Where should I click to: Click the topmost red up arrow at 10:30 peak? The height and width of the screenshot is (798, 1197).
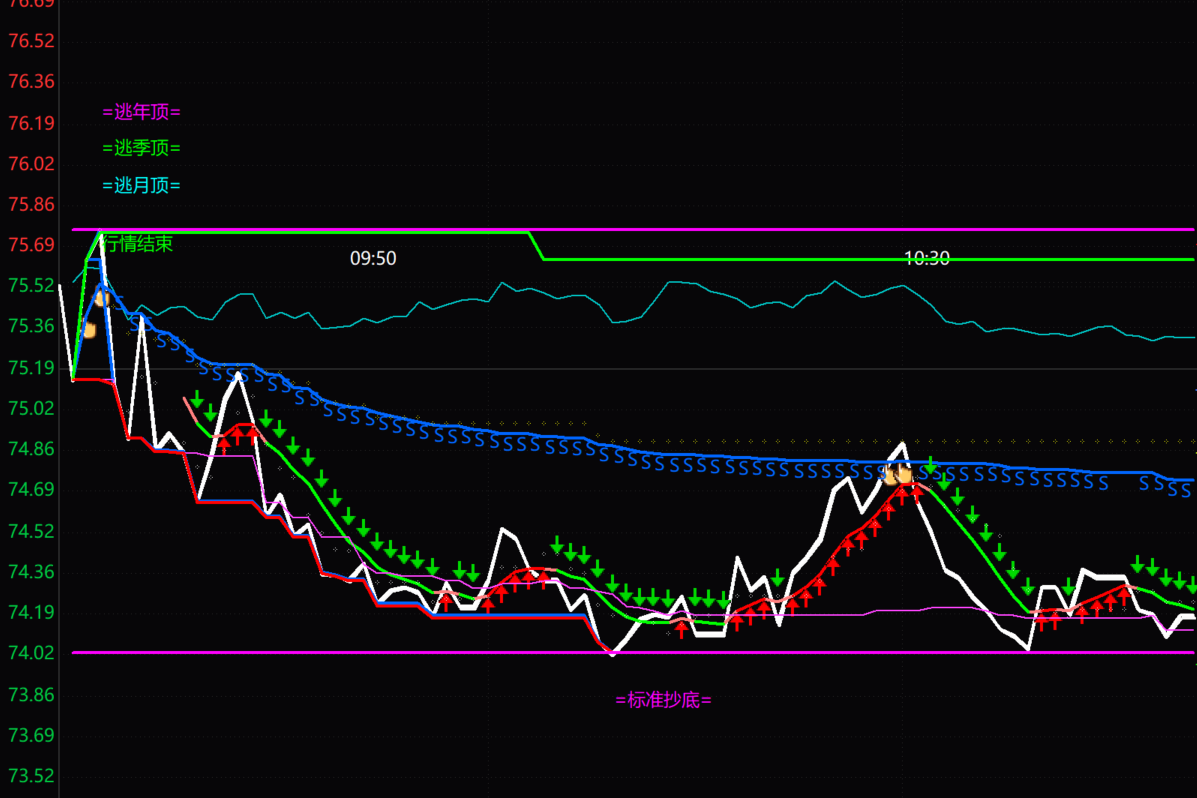tap(917, 492)
